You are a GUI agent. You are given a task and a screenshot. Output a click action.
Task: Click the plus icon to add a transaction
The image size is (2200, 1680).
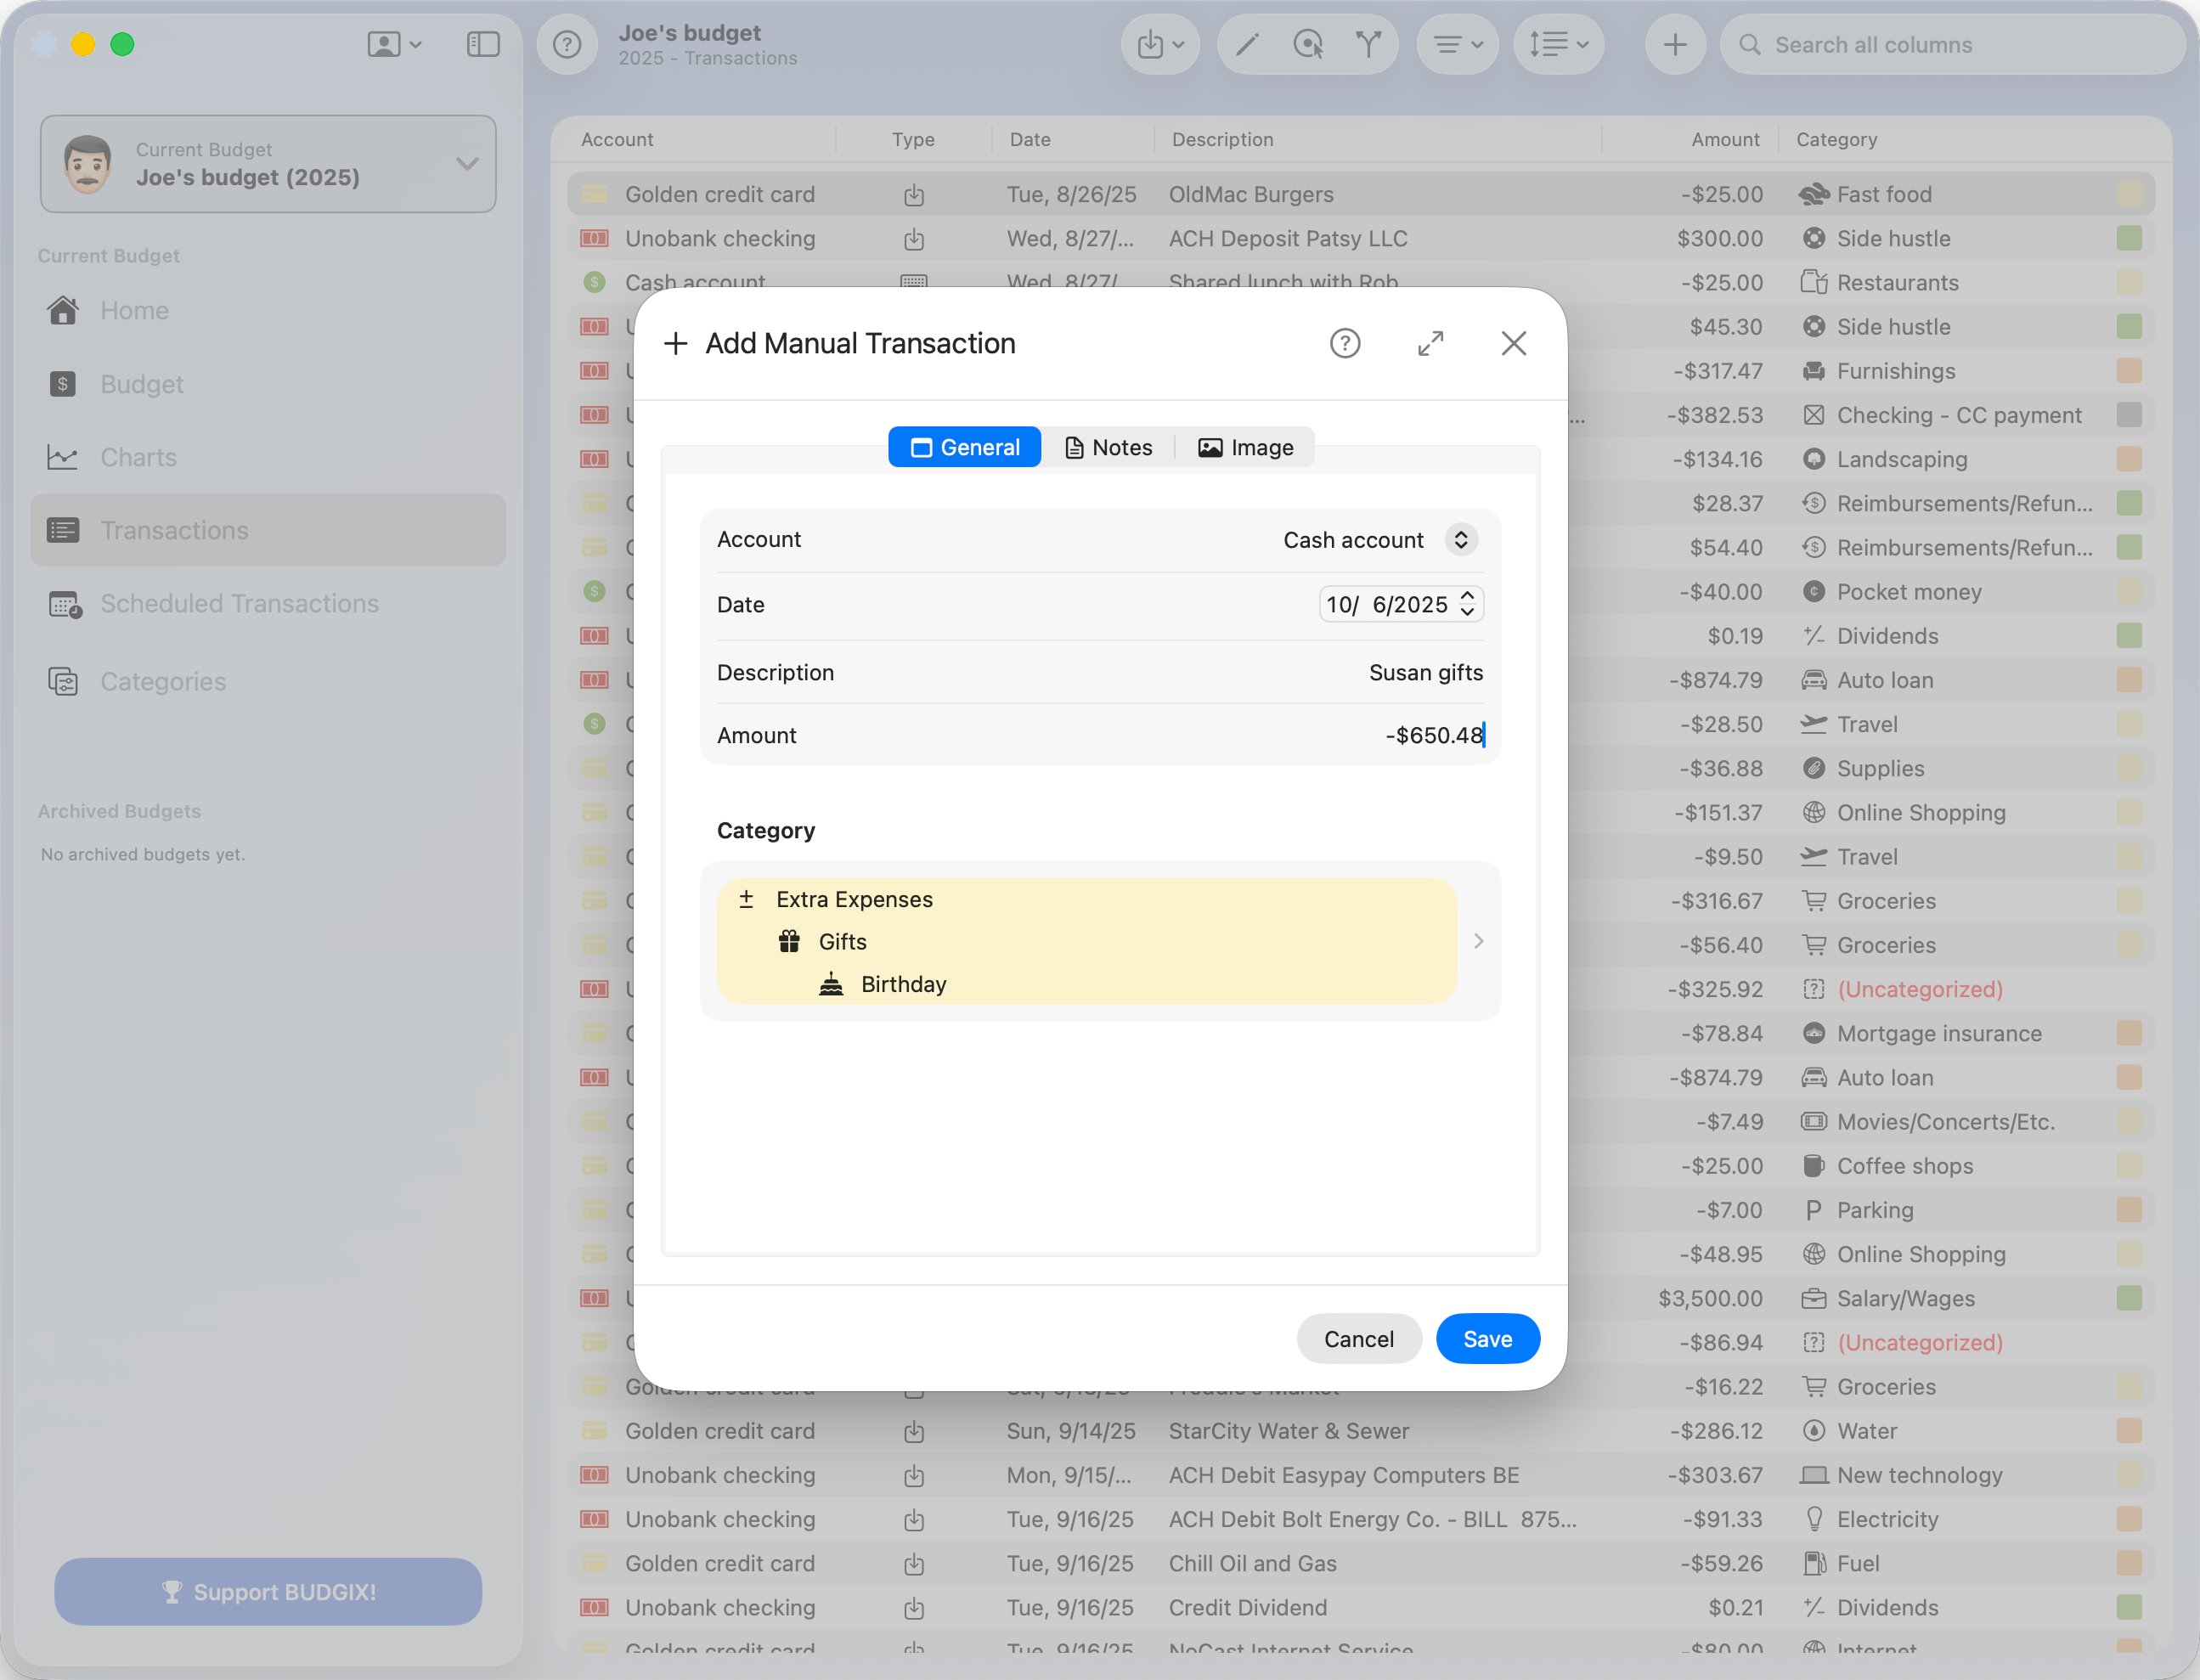pos(1674,45)
